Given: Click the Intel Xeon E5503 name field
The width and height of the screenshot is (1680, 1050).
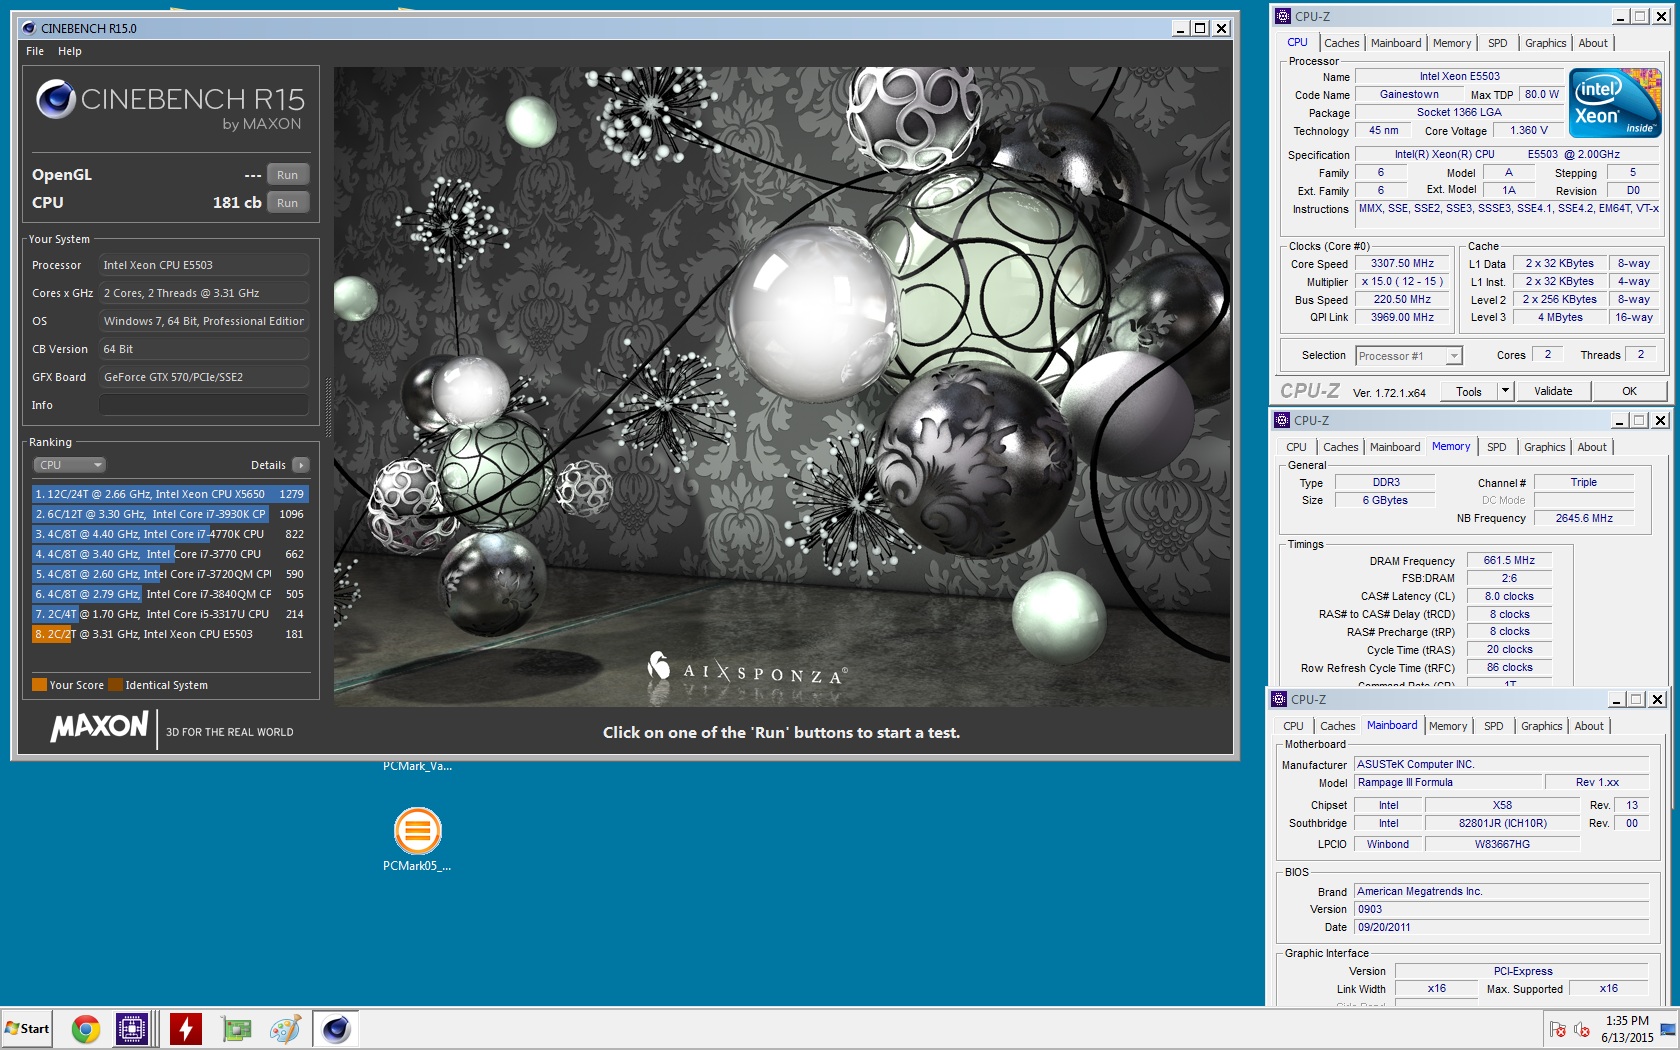Looking at the screenshot, I should pos(1459,77).
